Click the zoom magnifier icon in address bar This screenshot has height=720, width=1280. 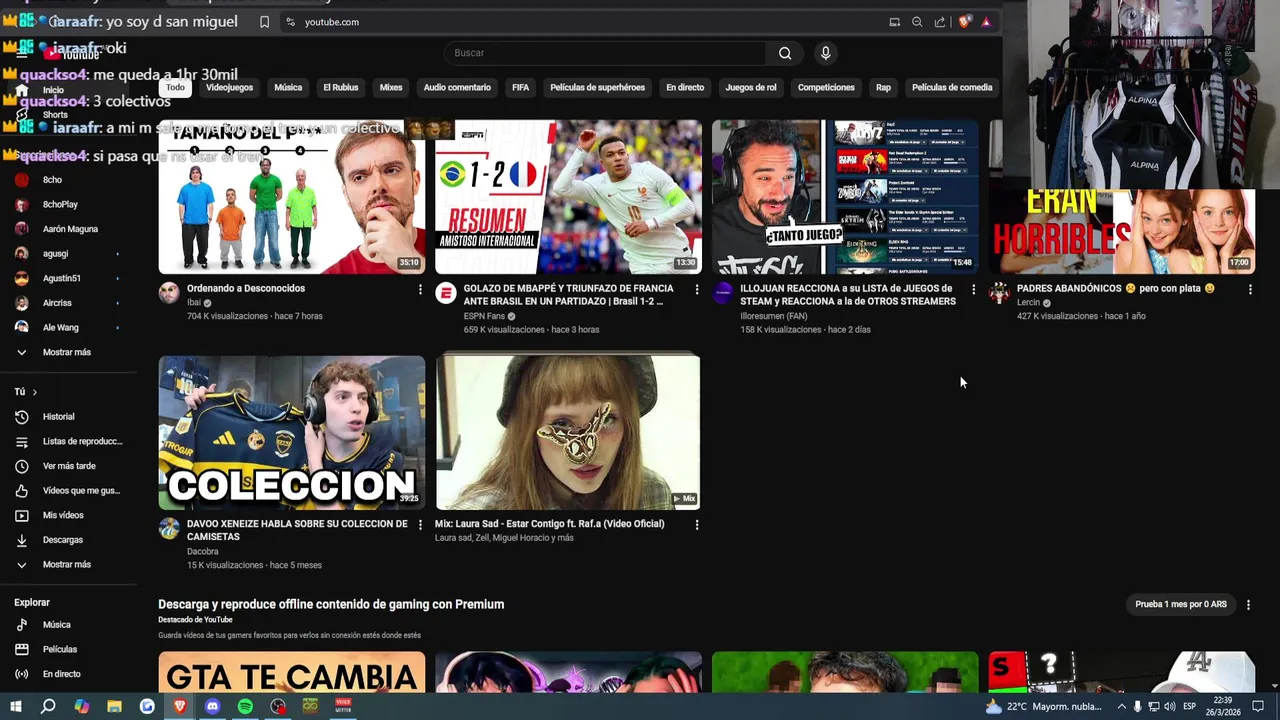[x=917, y=22]
